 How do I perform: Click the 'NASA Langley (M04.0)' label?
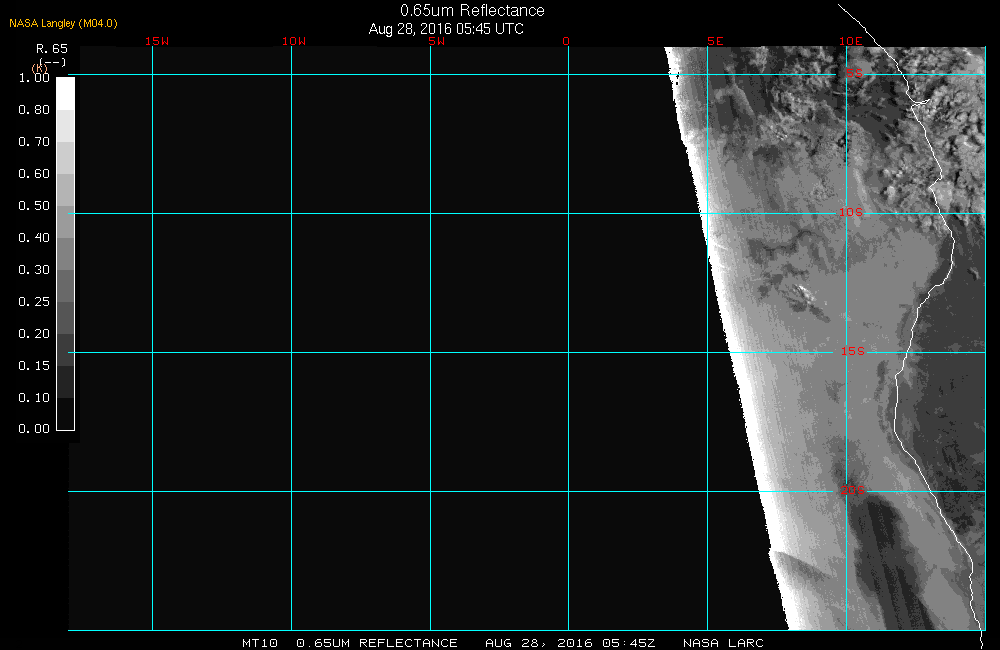(x=63, y=24)
